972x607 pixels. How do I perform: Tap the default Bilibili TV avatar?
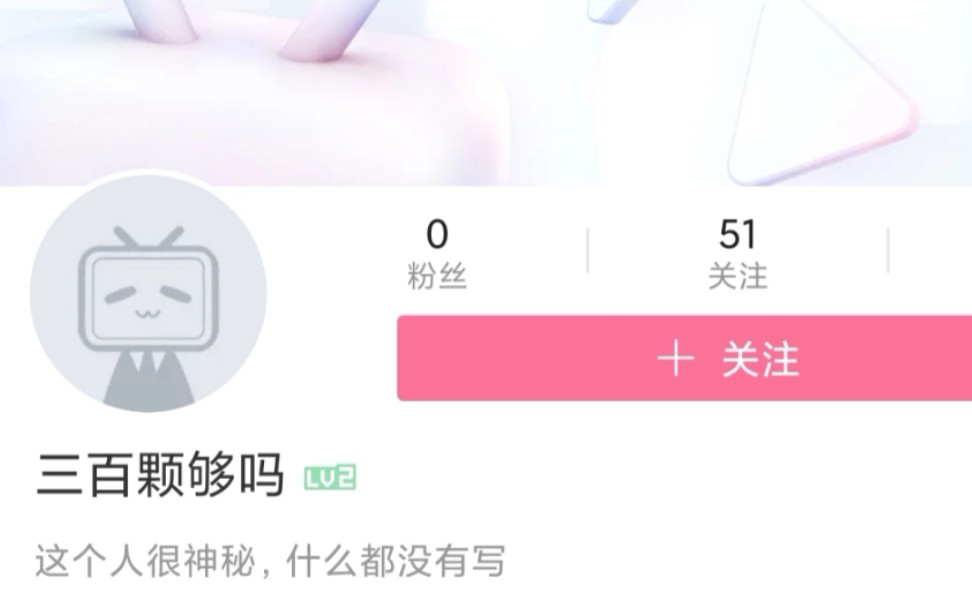click(148, 293)
